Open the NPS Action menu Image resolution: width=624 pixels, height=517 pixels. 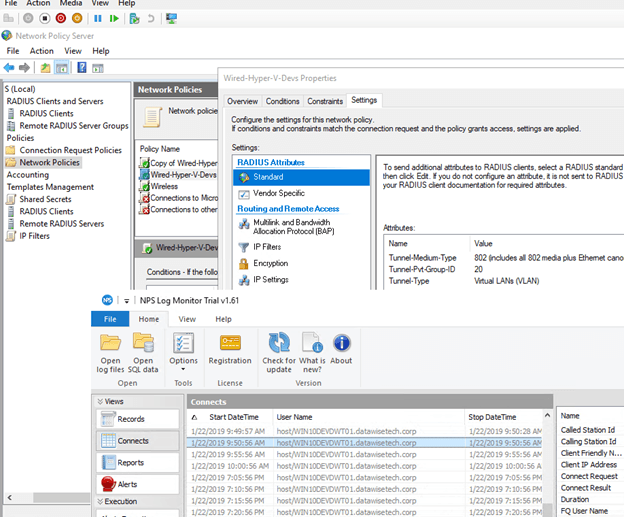[41, 51]
